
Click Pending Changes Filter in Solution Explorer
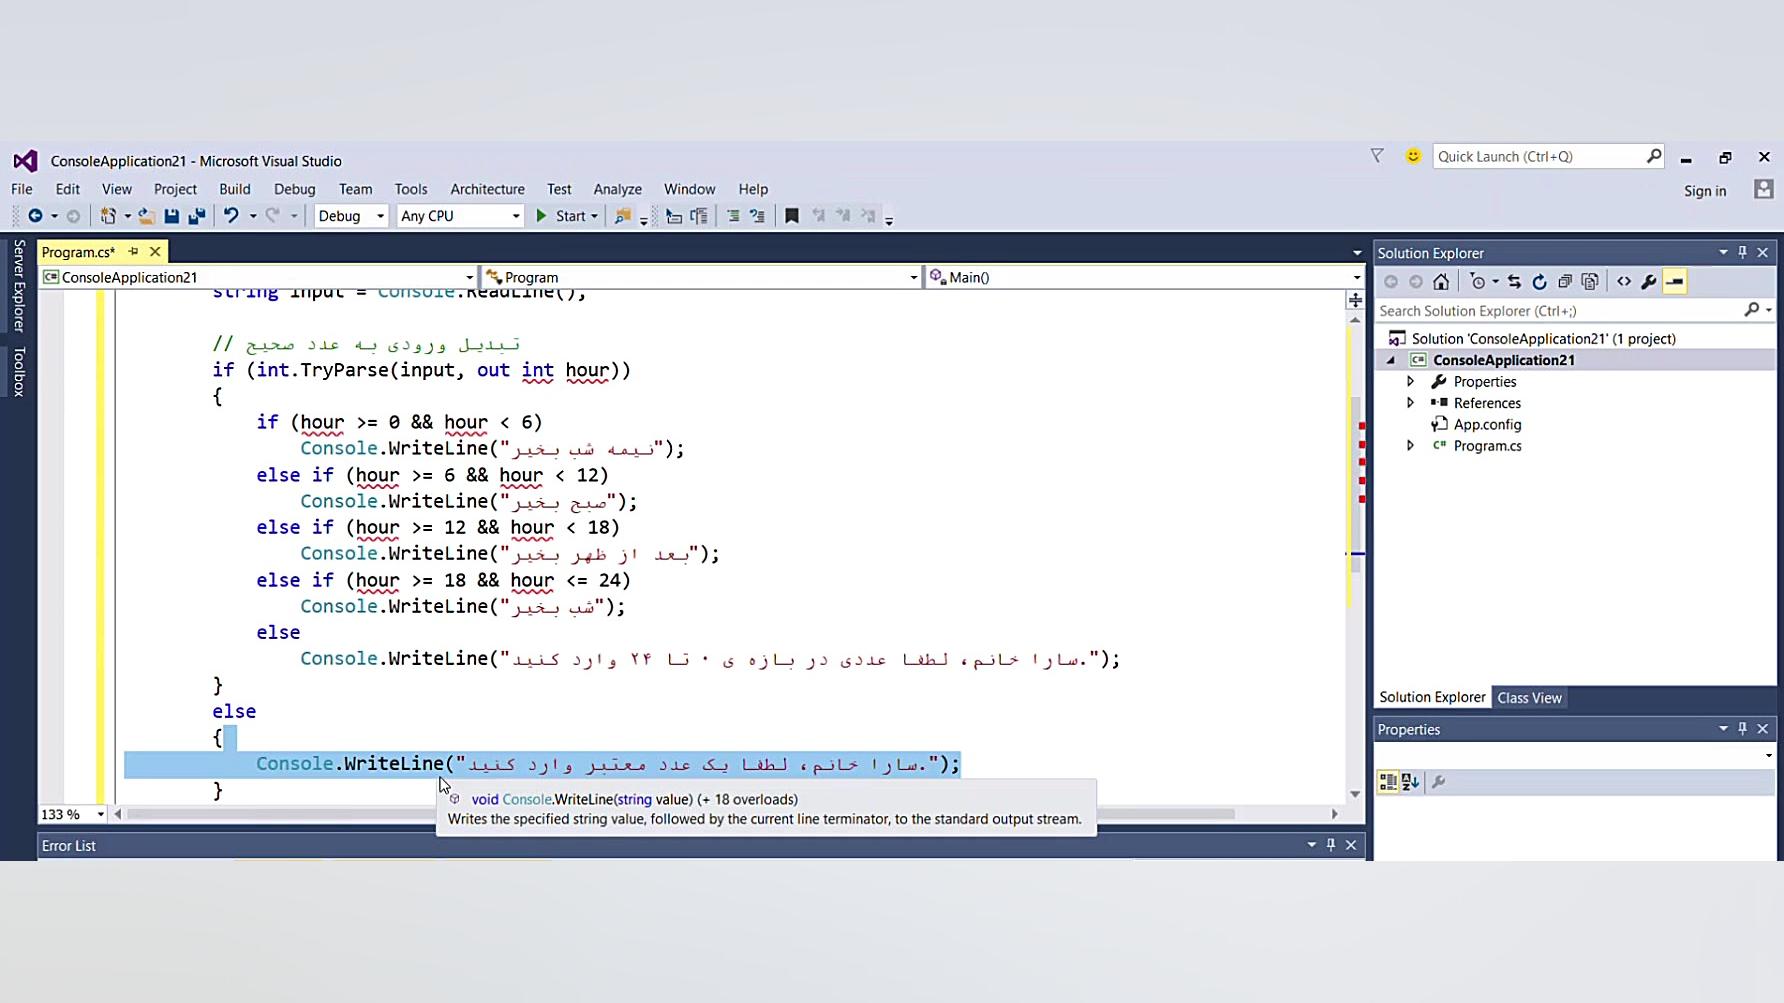1478,282
